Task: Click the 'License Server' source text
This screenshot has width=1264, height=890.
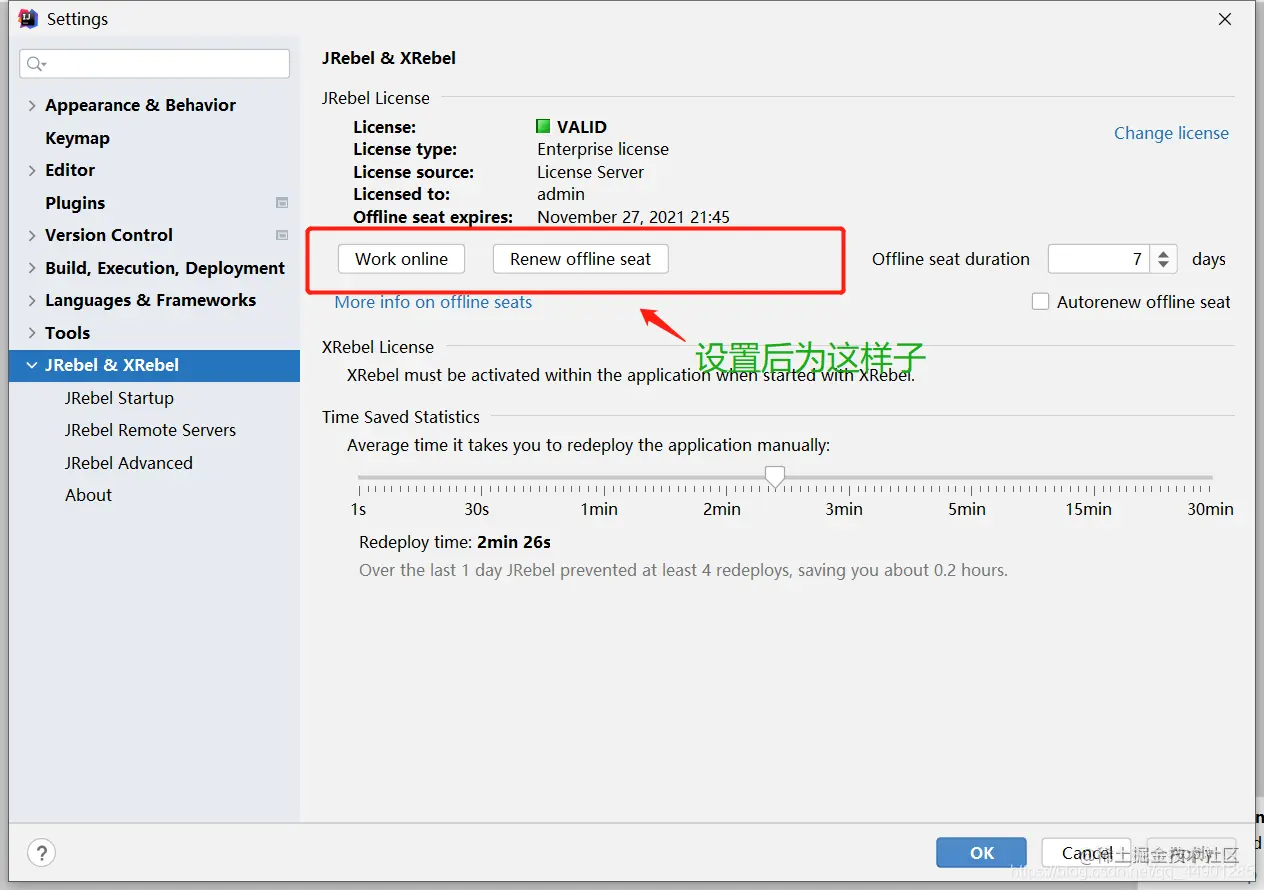Action: click(x=590, y=172)
